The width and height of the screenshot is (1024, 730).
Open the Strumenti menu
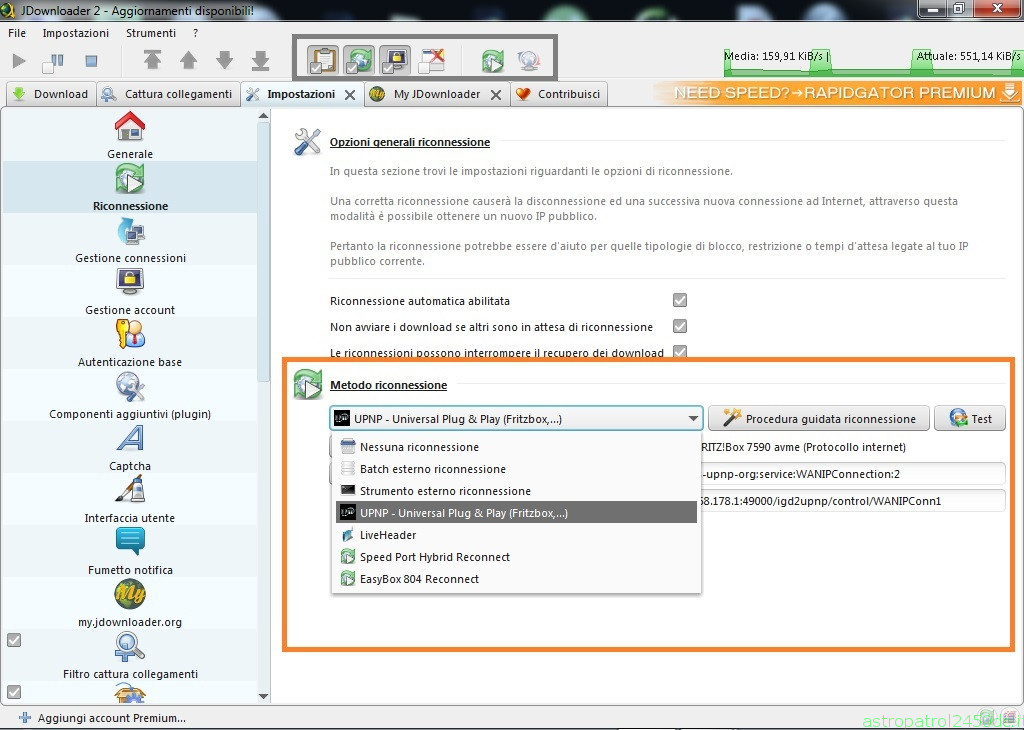(x=151, y=33)
